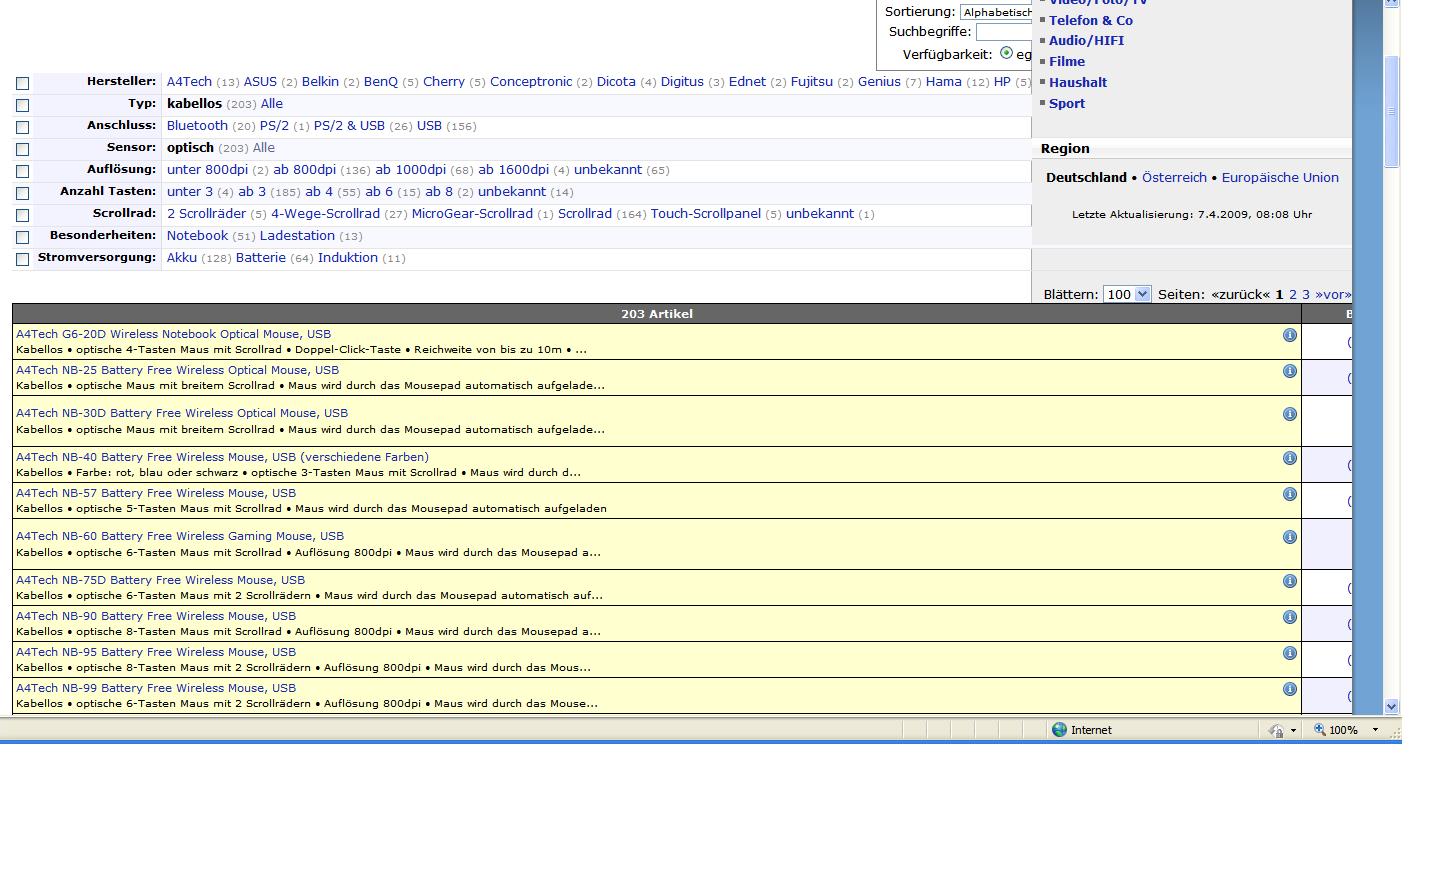Tick the Anschluss filter checkbox

22,127
